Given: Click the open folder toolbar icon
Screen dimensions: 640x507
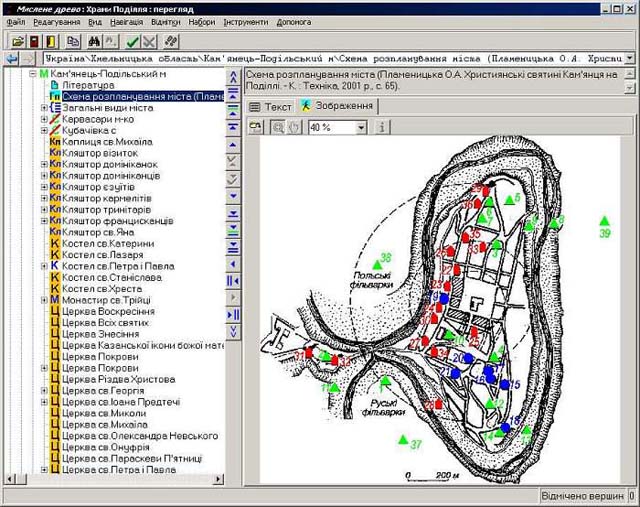Looking at the screenshot, I should pos(16,41).
